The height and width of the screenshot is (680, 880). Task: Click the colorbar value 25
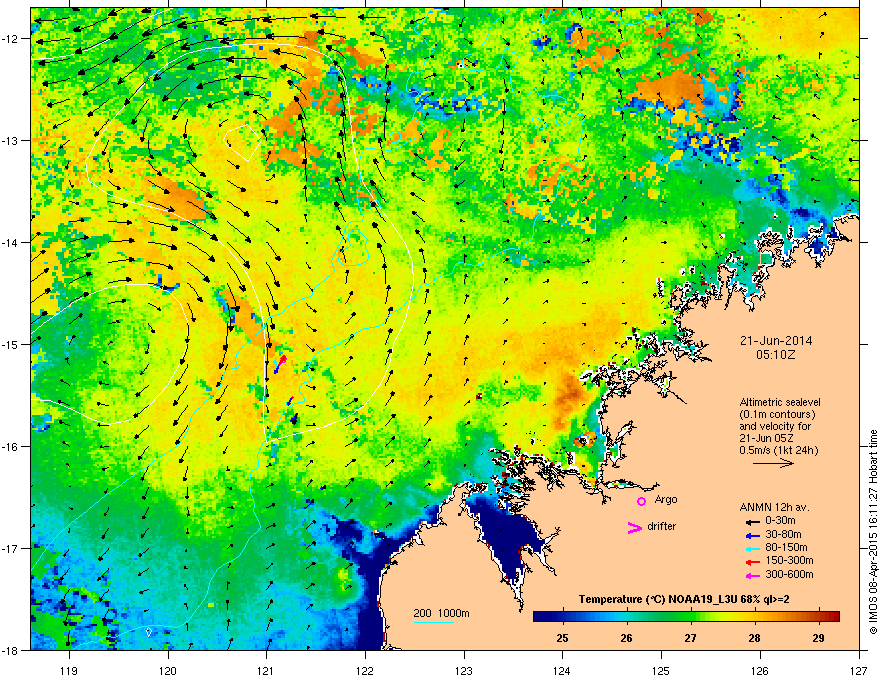tap(562, 638)
